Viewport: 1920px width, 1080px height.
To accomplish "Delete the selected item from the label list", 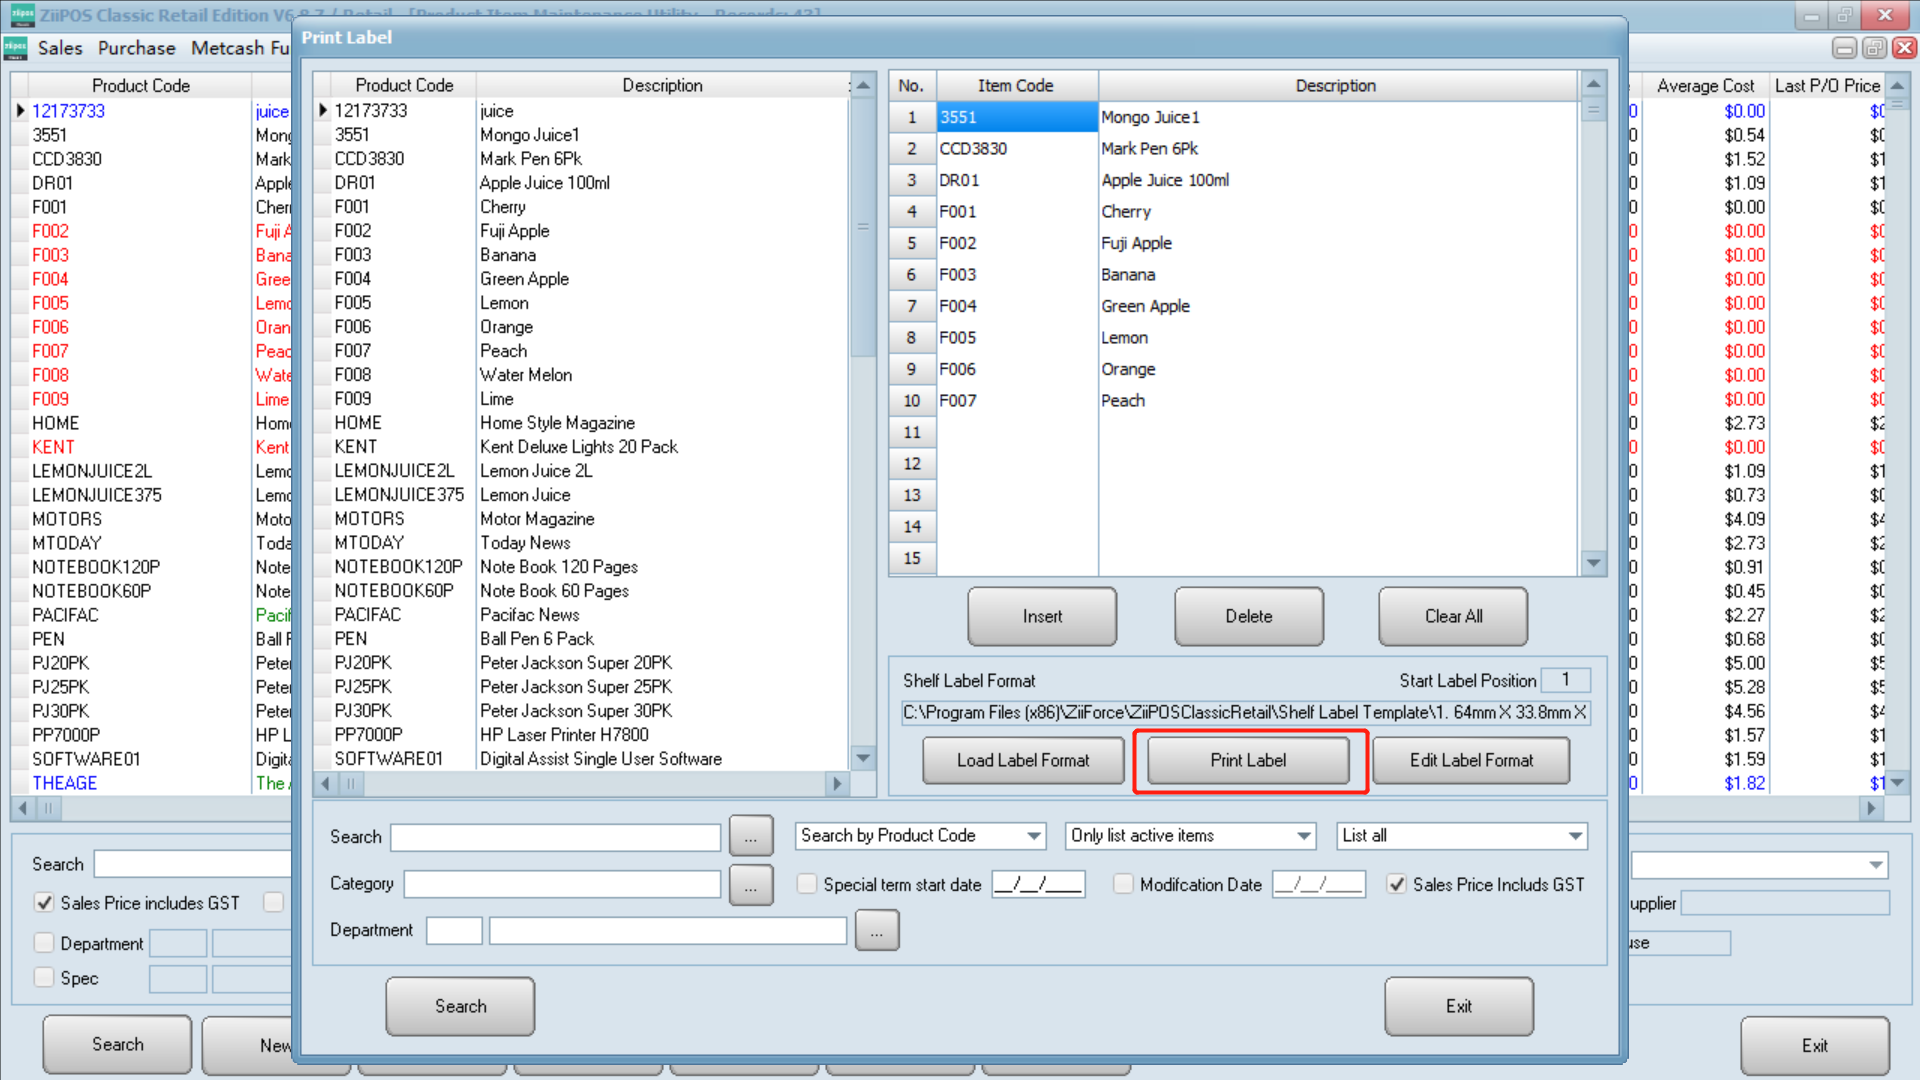I will (1248, 616).
